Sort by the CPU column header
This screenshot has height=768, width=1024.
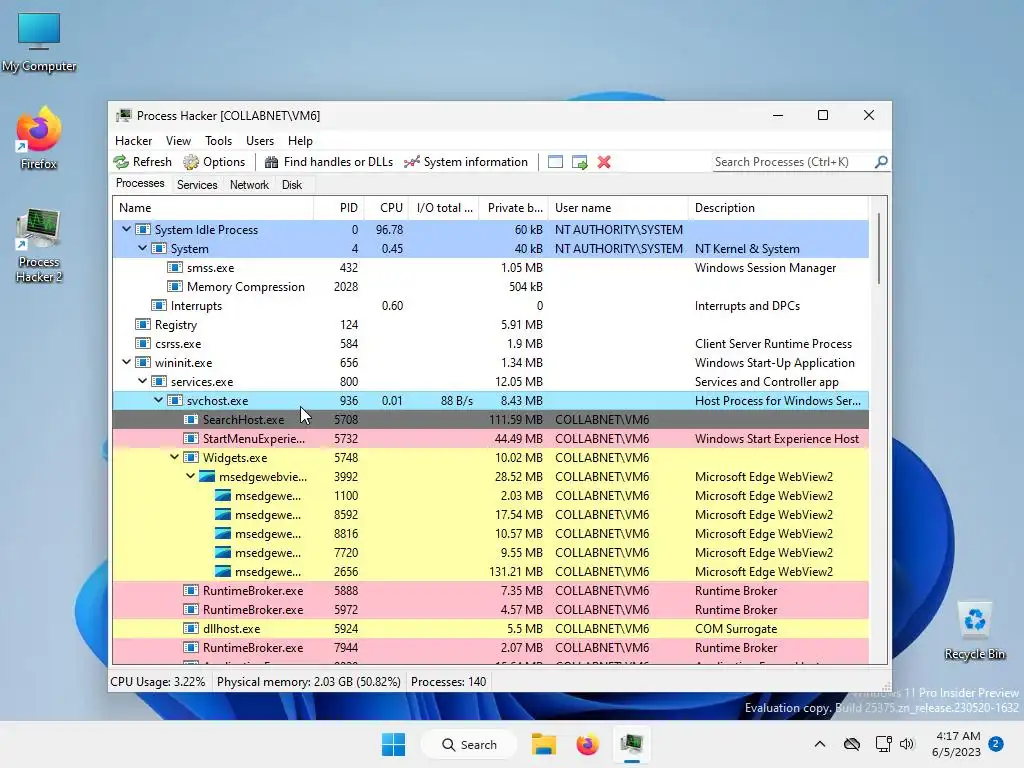coord(387,208)
